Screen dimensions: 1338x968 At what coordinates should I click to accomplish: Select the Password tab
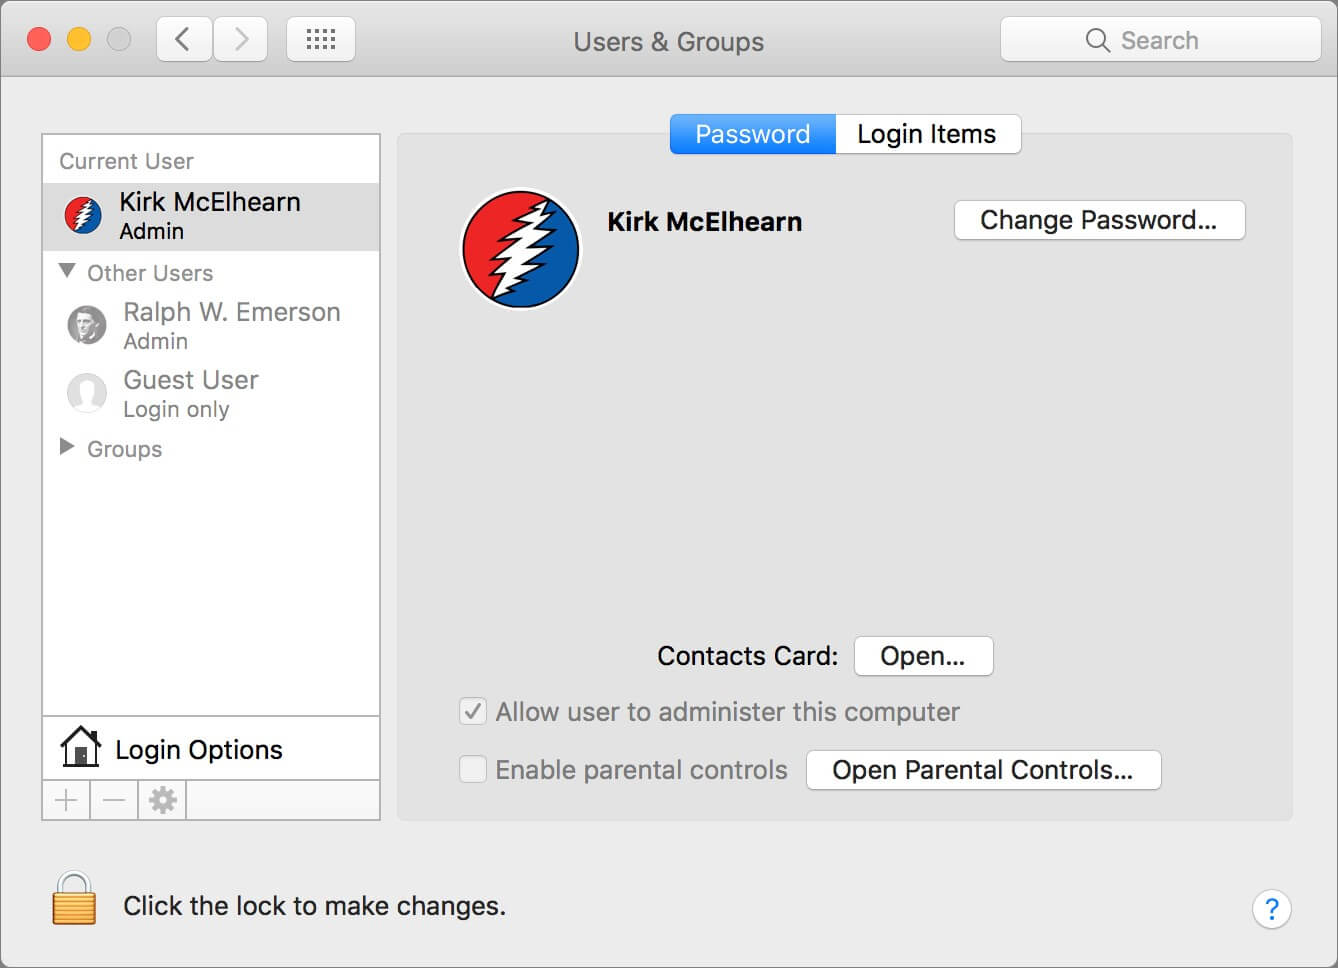[752, 134]
